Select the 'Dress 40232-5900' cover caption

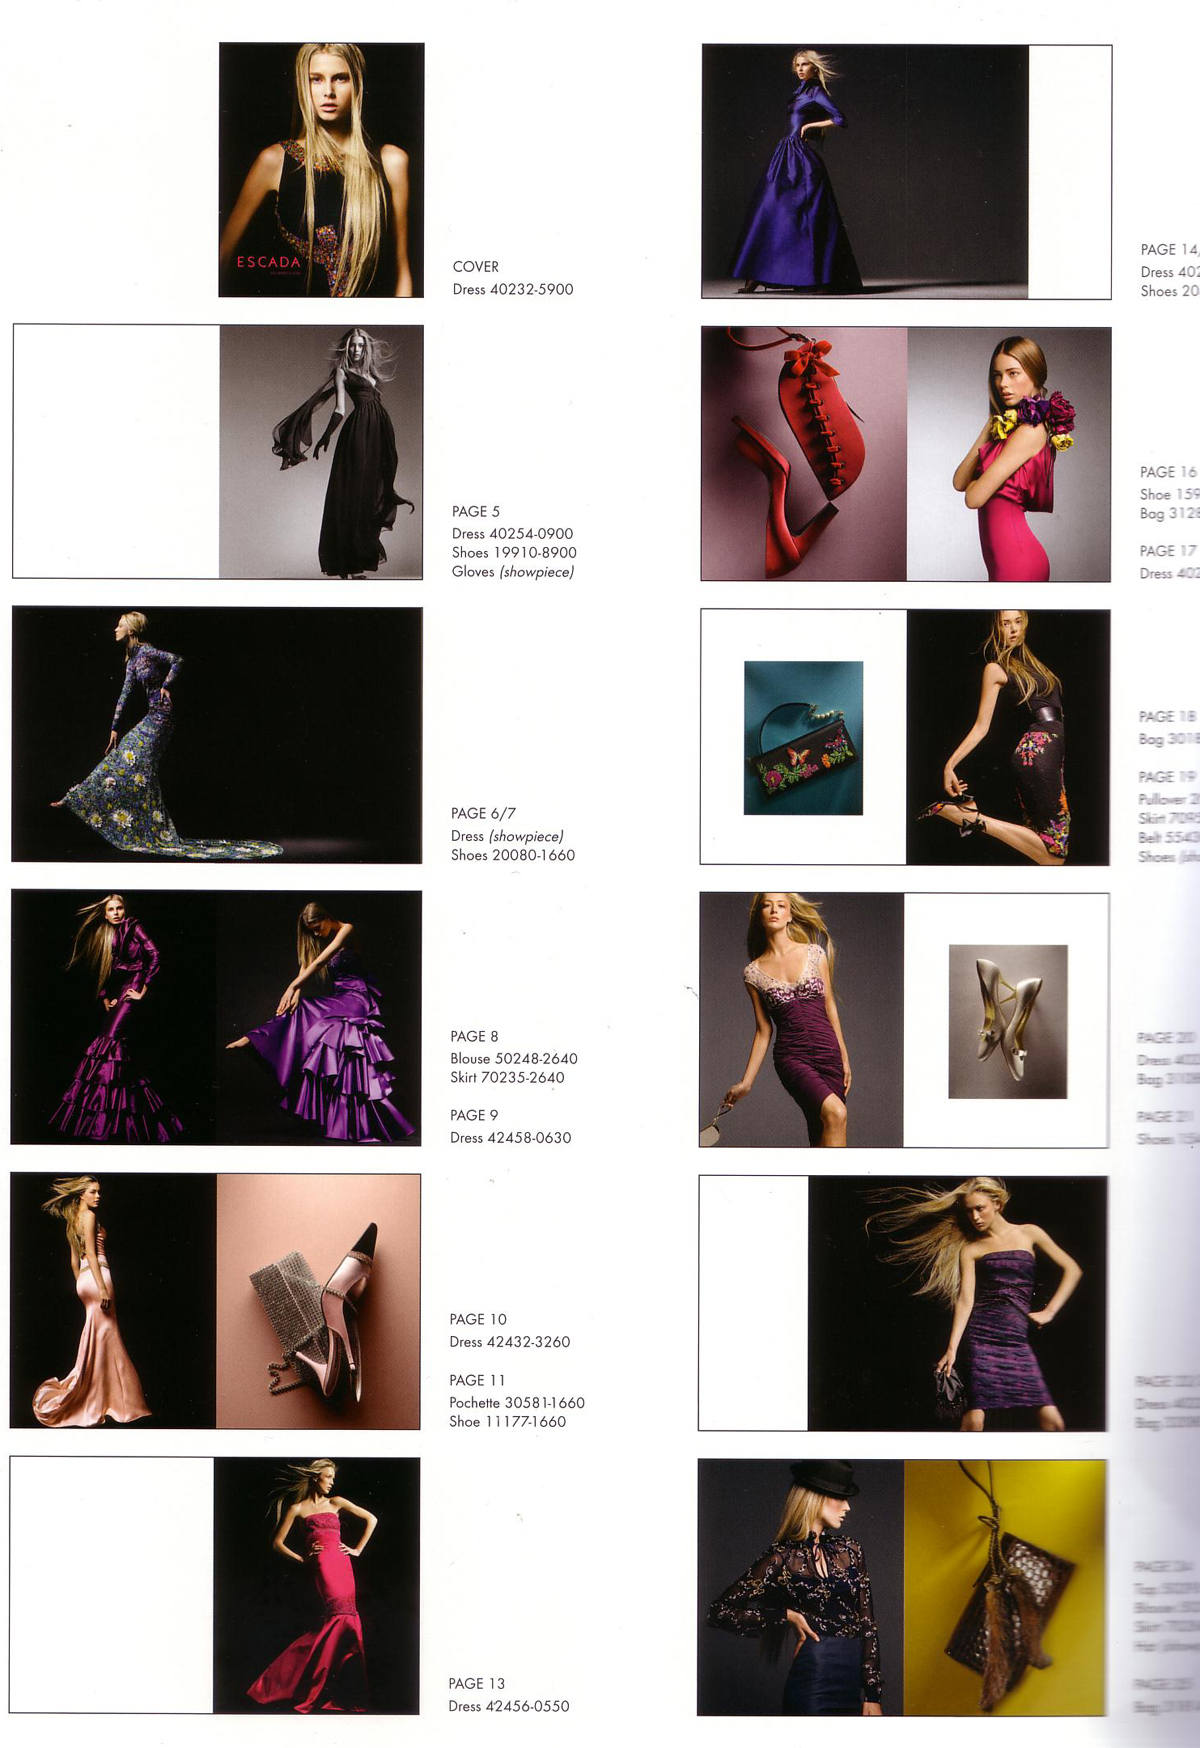(512, 289)
